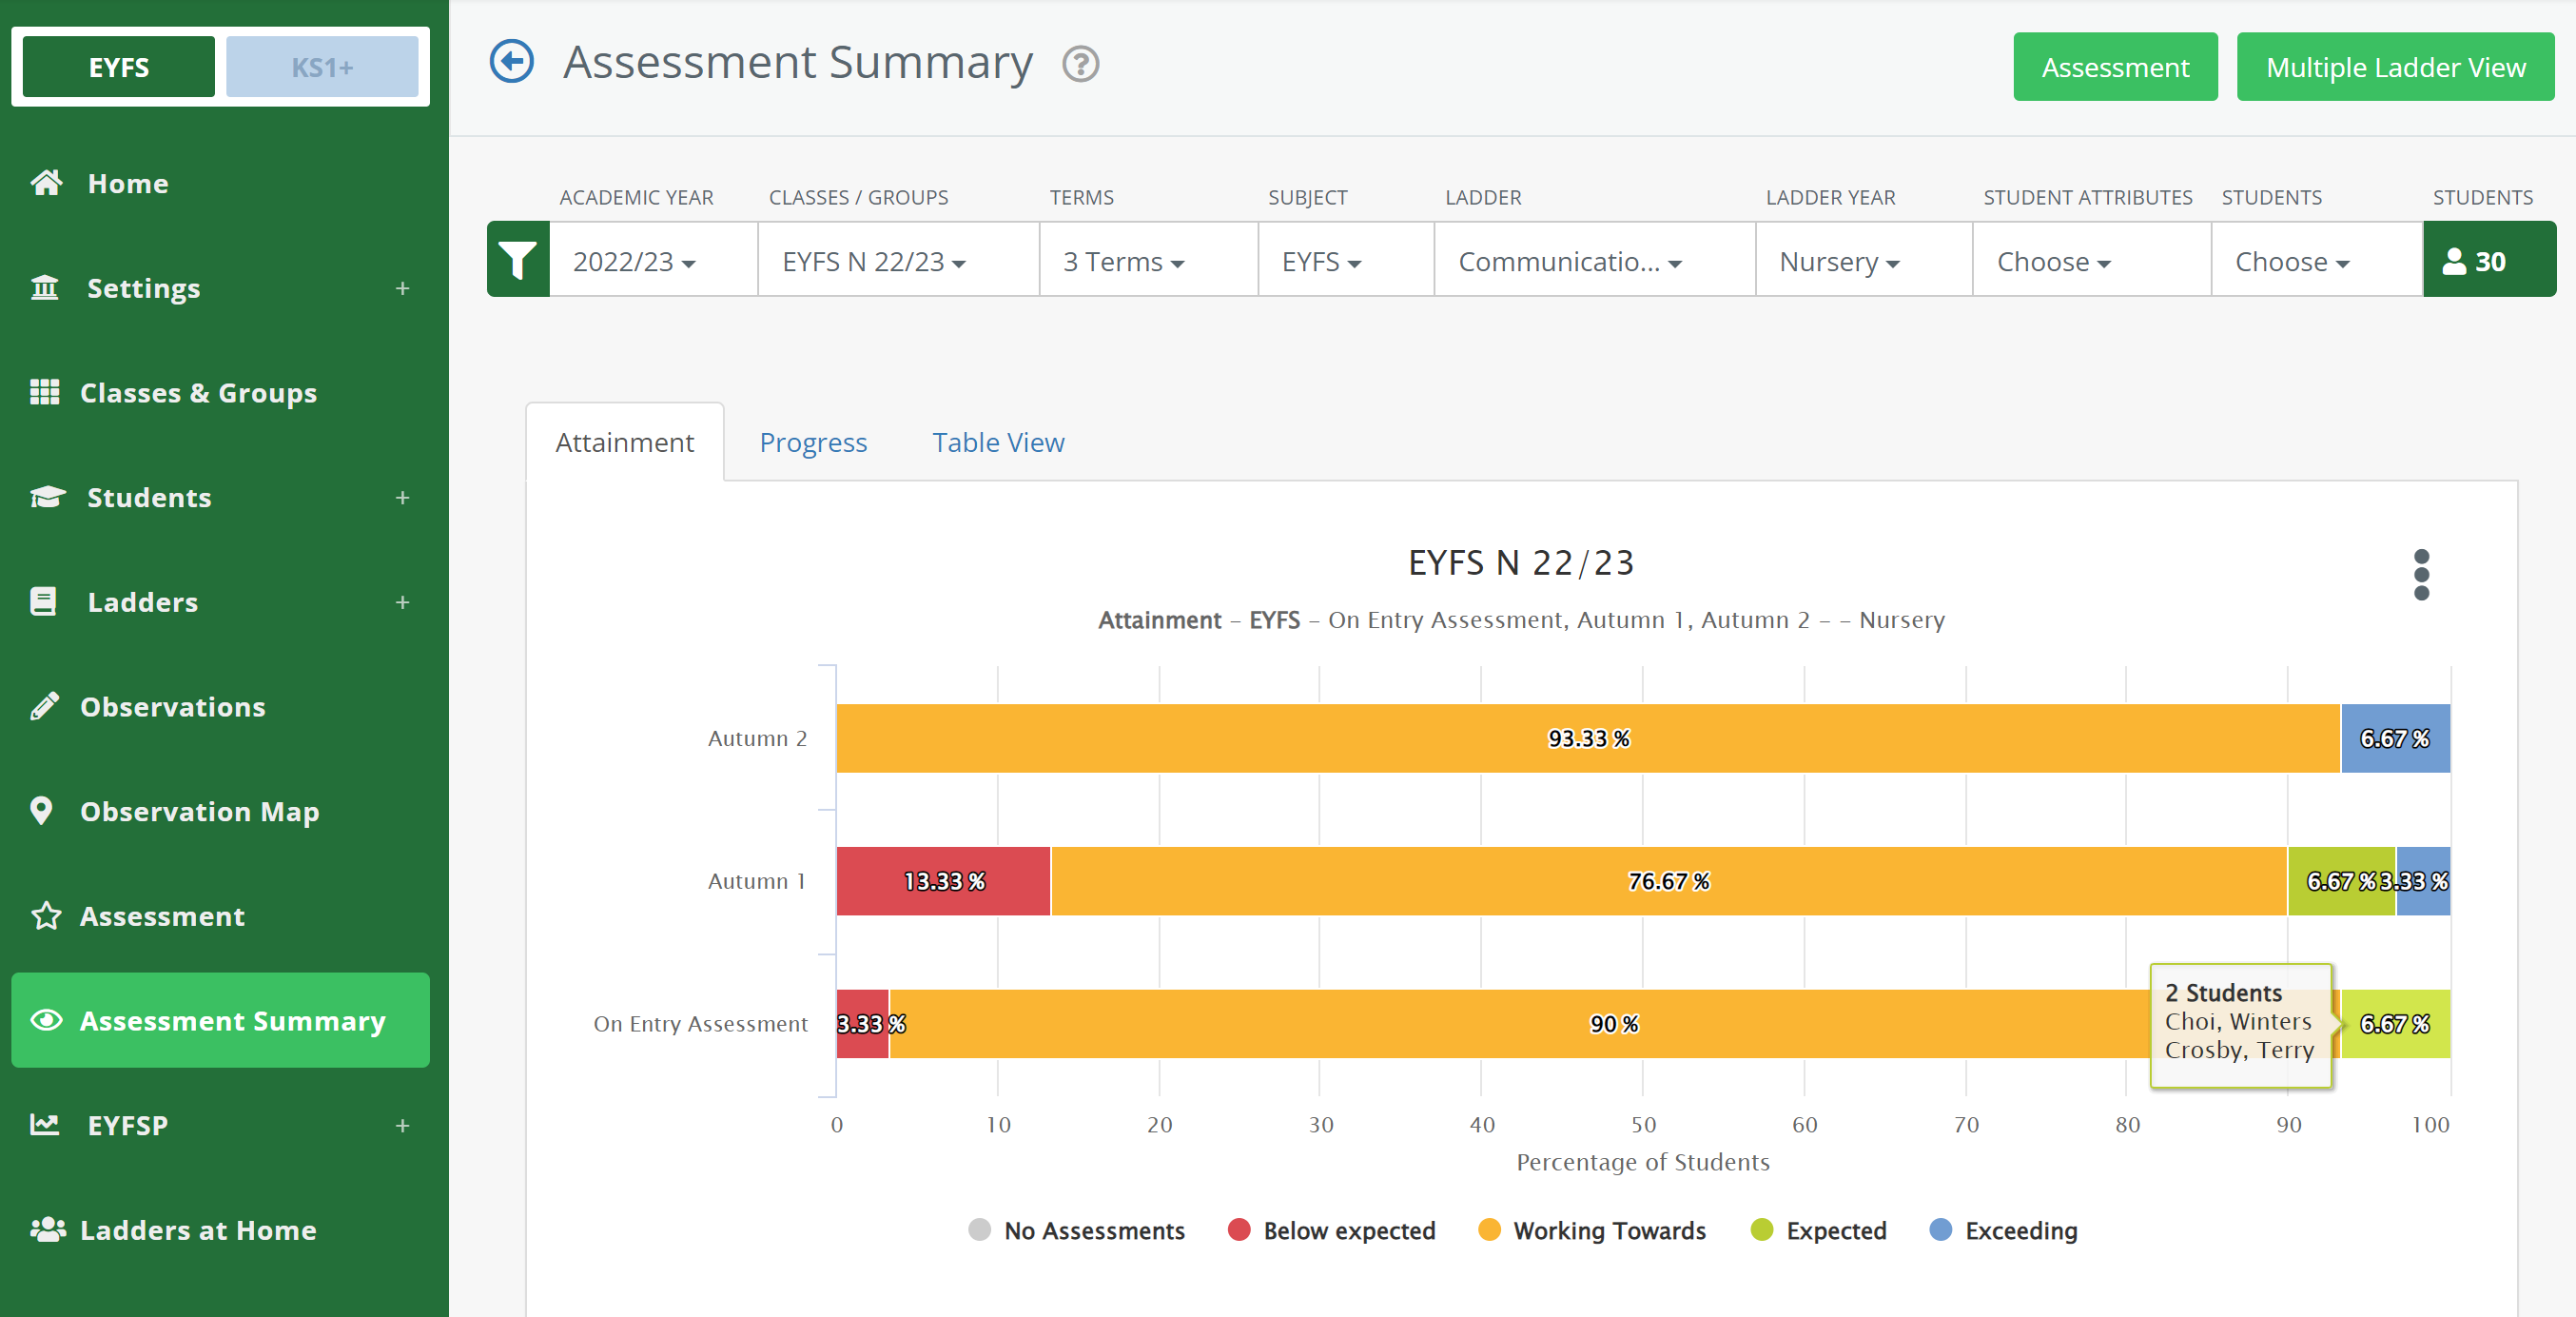Image resolution: width=2576 pixels, height=1317 pixels.
Task: Click the Exceeding blue legend swatch
Action: click(1940, 1230)
